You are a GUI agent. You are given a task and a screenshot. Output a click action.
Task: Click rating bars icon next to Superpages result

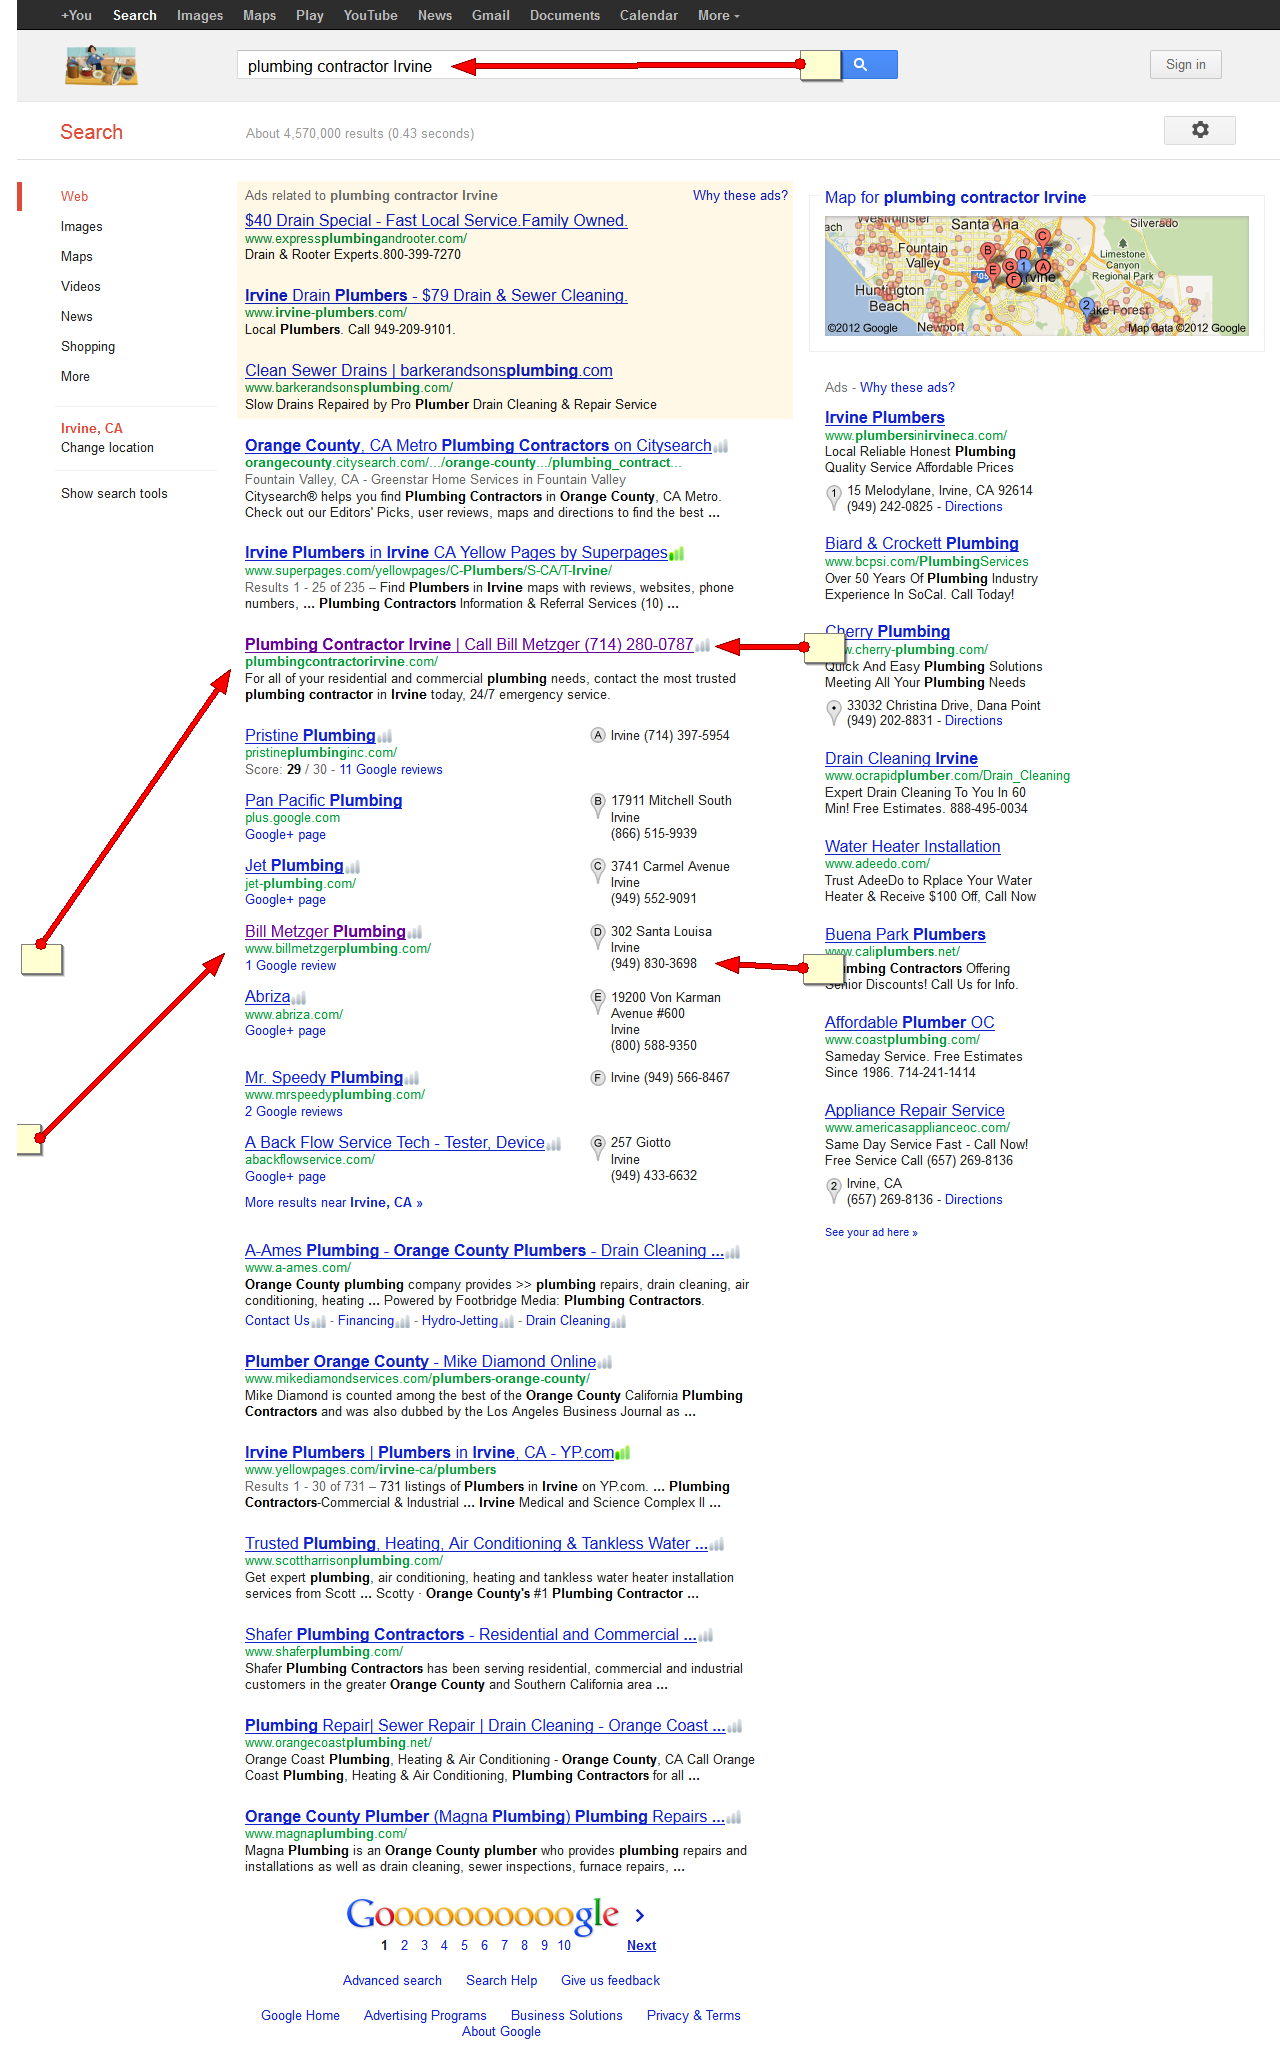[x=677, y=553]
